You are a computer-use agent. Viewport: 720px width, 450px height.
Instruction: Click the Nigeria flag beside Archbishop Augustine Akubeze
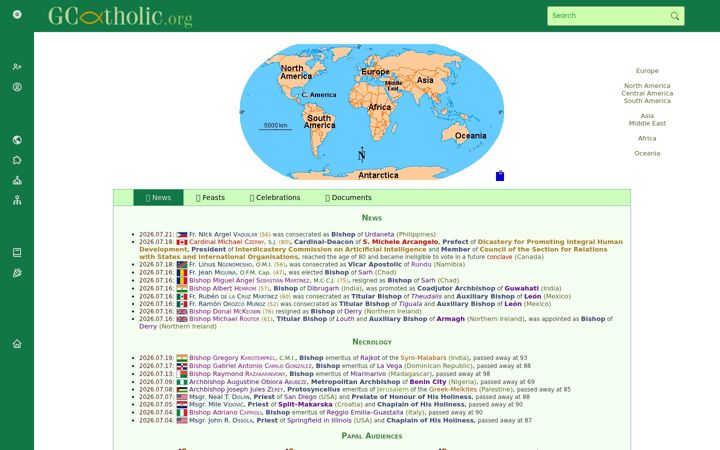182,382
